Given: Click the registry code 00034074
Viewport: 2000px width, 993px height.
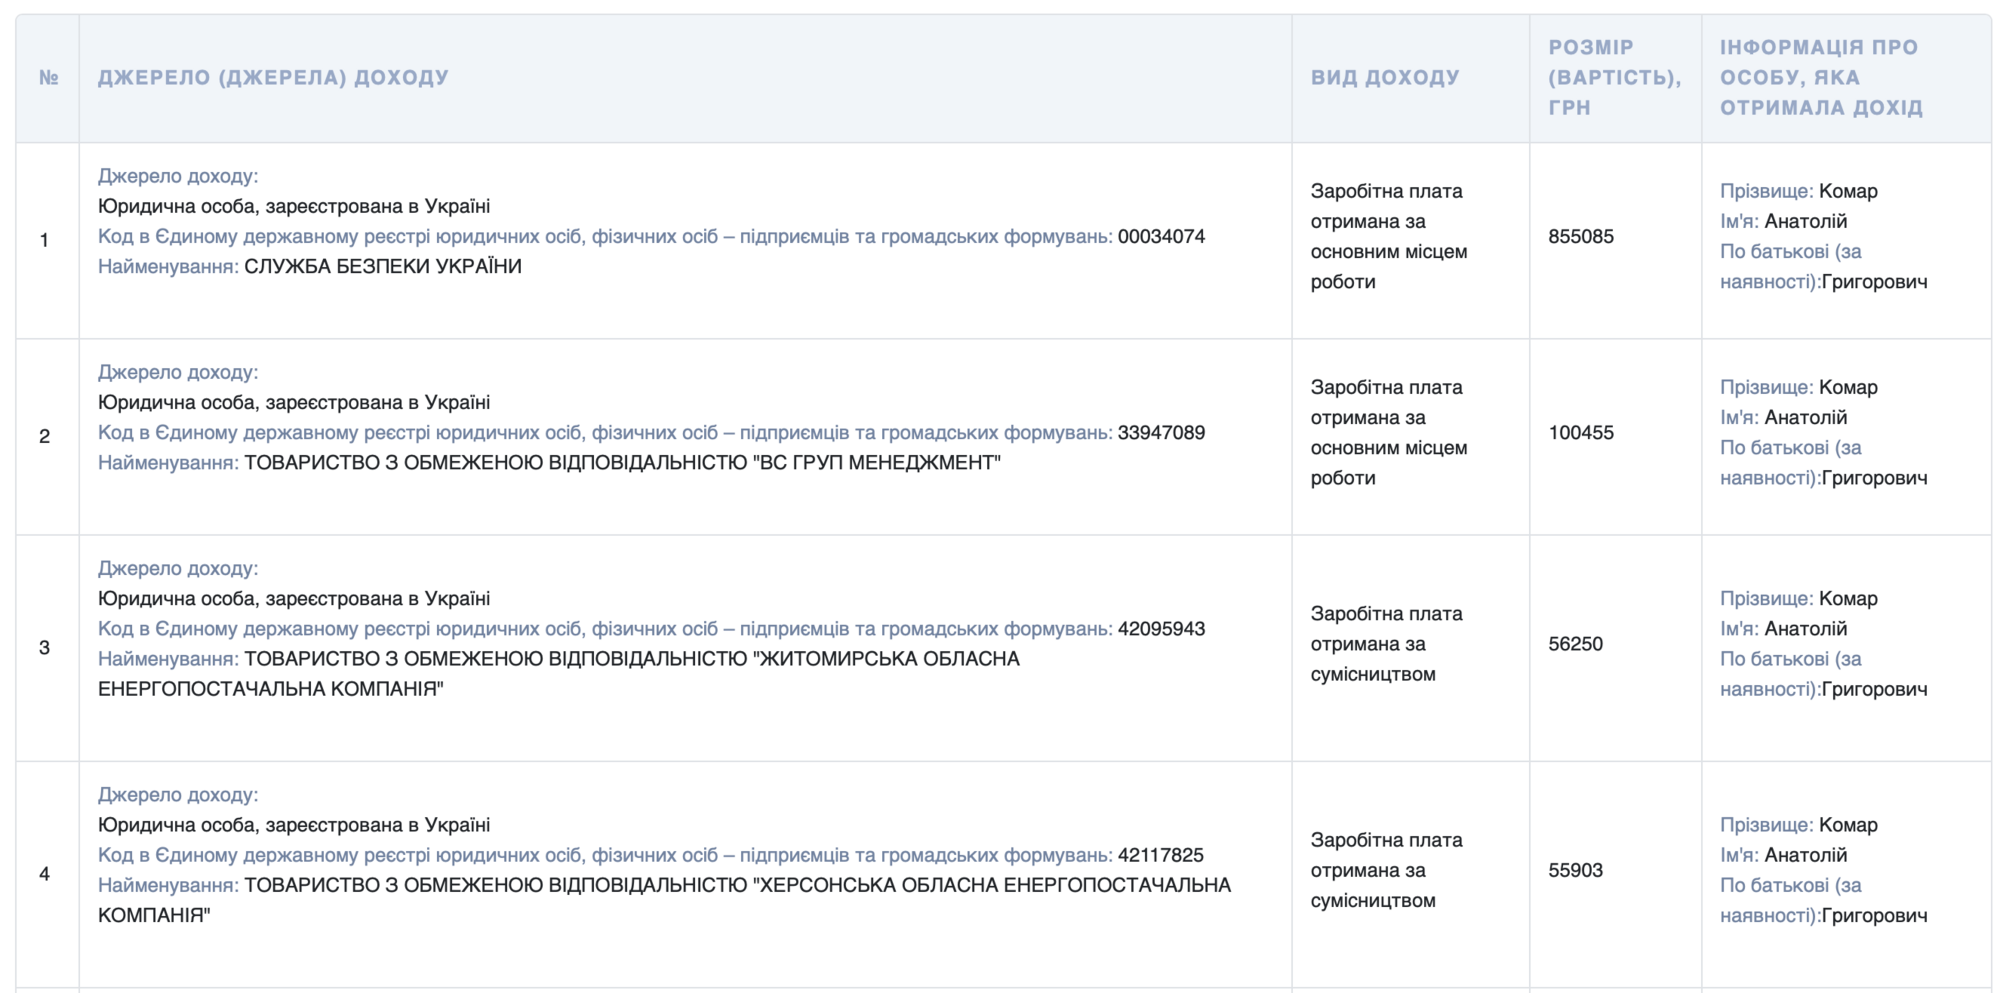Looking at the screenshot, I should tap(1161, 237).
